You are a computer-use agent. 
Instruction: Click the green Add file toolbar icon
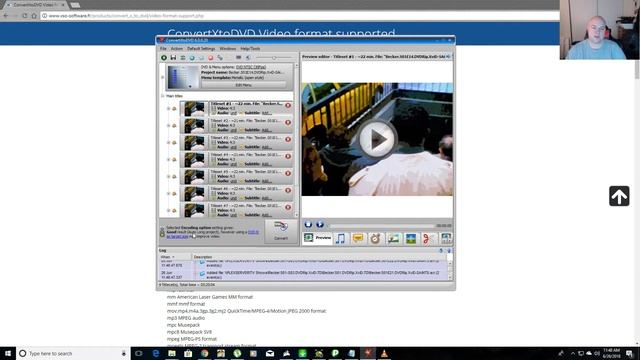[x=164, y=58]
